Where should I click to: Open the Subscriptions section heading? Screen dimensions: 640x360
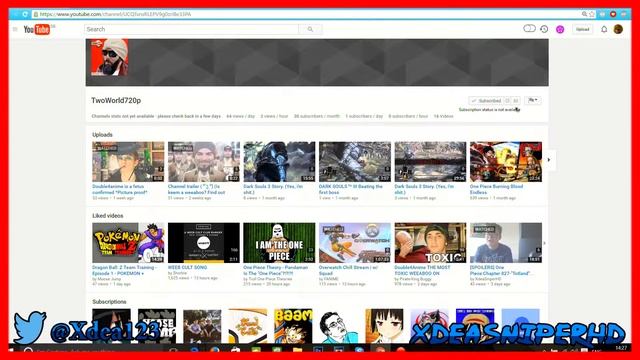[109, 302]
